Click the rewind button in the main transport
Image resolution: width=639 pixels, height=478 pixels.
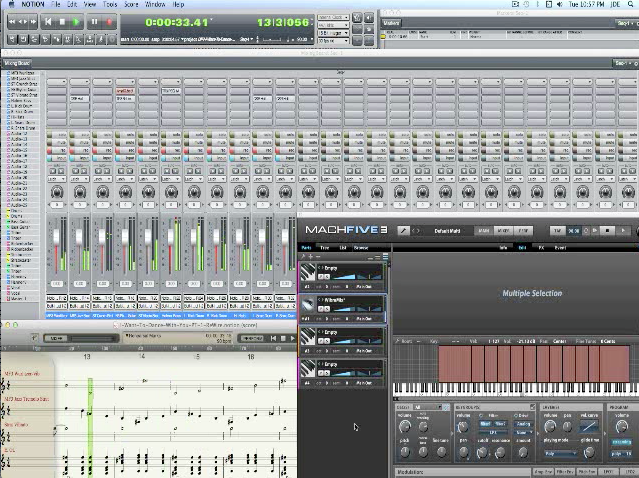point(12,22)
